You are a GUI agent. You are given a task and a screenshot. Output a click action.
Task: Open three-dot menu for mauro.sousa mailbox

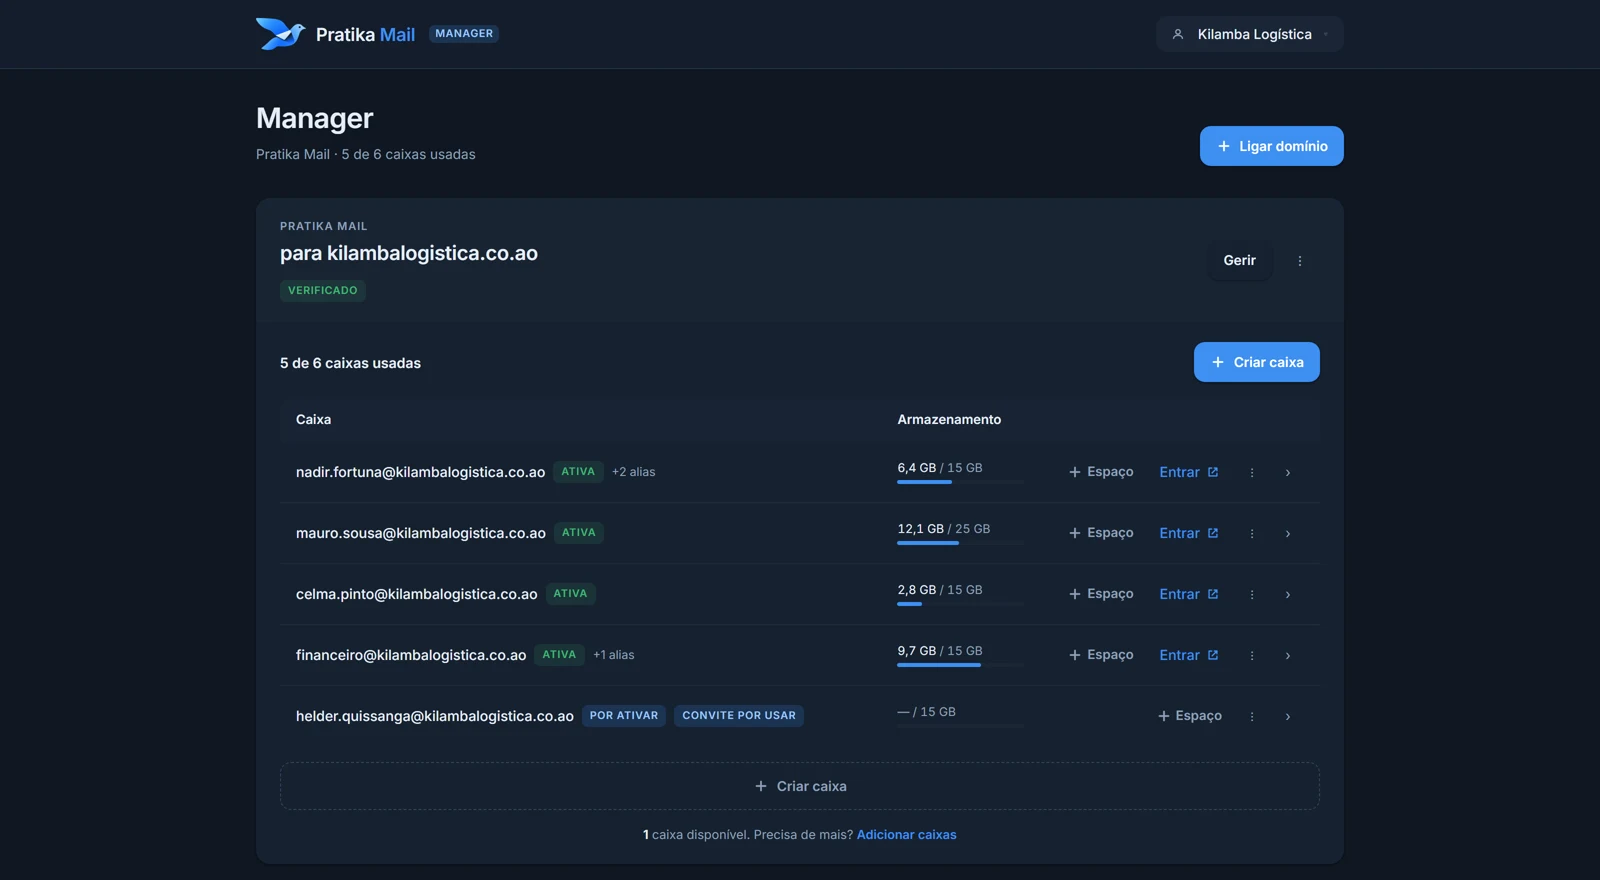point(1251,533)
